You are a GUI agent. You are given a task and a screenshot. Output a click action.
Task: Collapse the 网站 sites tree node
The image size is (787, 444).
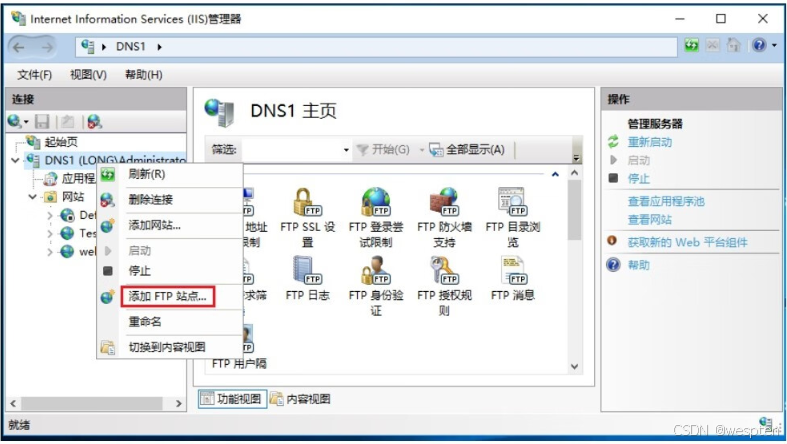coord(33,197)
